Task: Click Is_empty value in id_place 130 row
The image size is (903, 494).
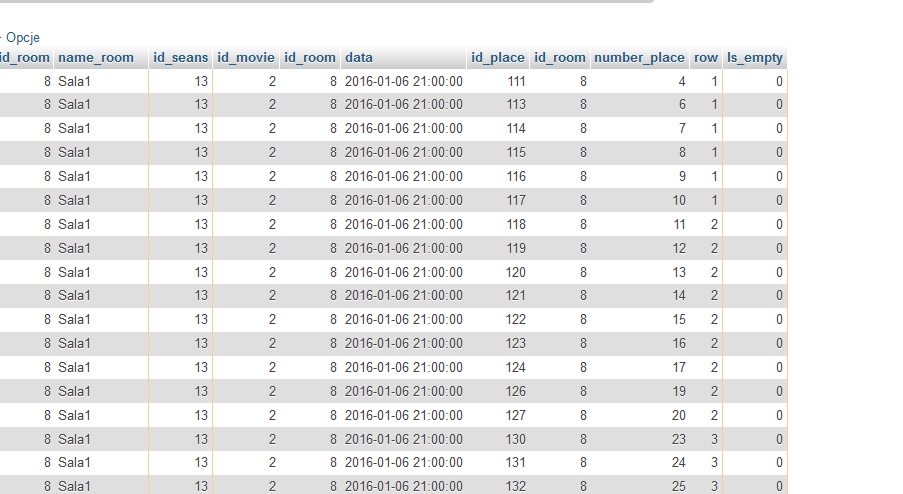Action: coord(779,439)
